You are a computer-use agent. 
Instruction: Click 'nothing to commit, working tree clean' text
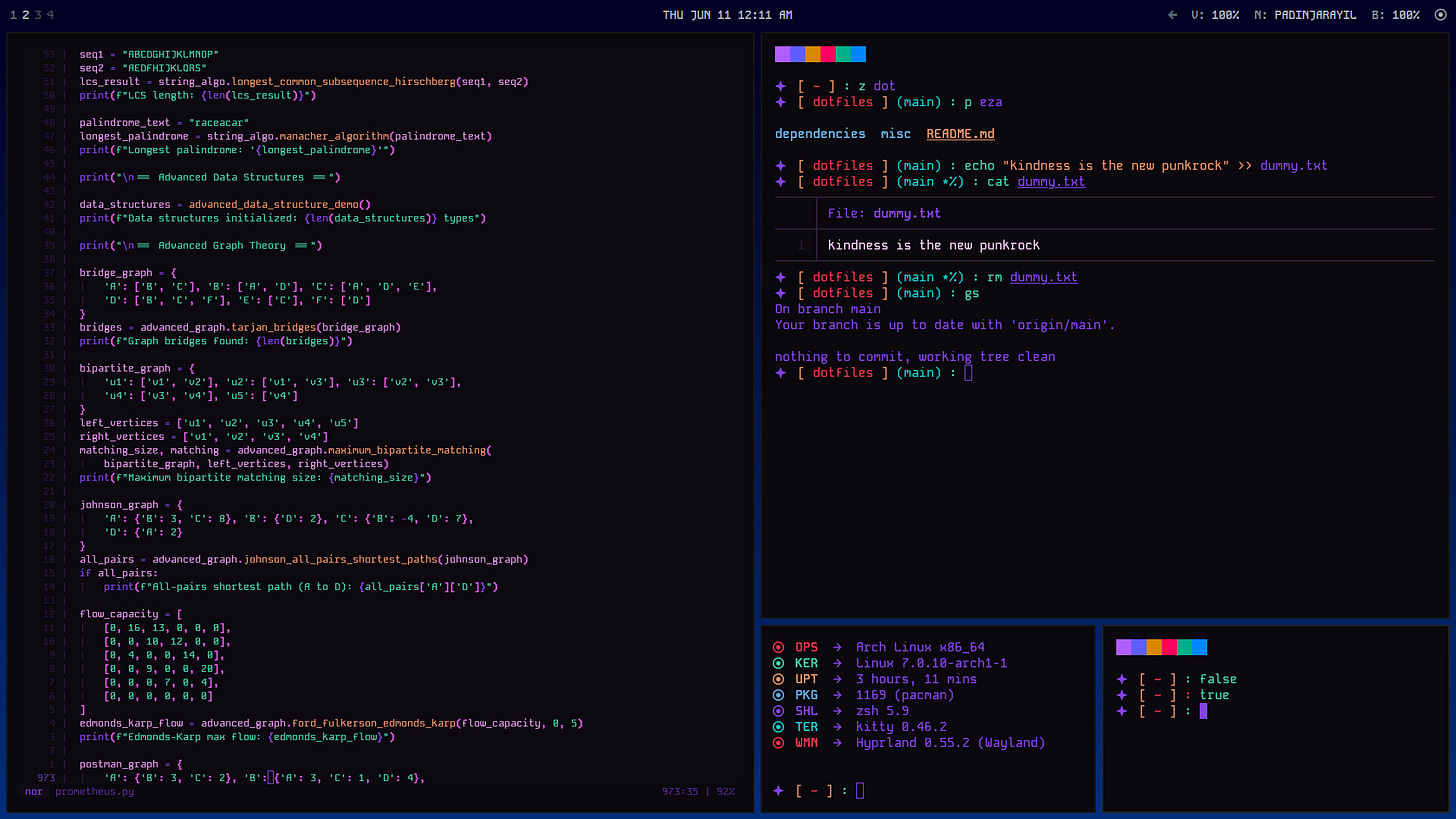click(915, 357)
